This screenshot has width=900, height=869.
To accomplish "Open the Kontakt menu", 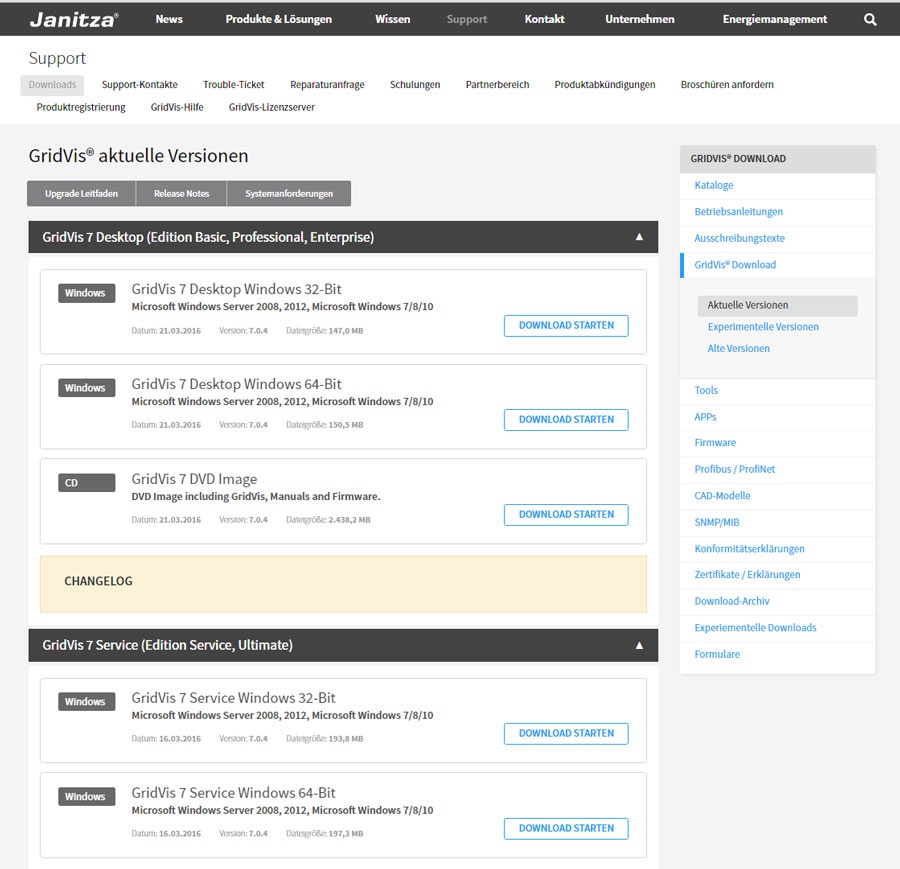I will click(544, 19).
